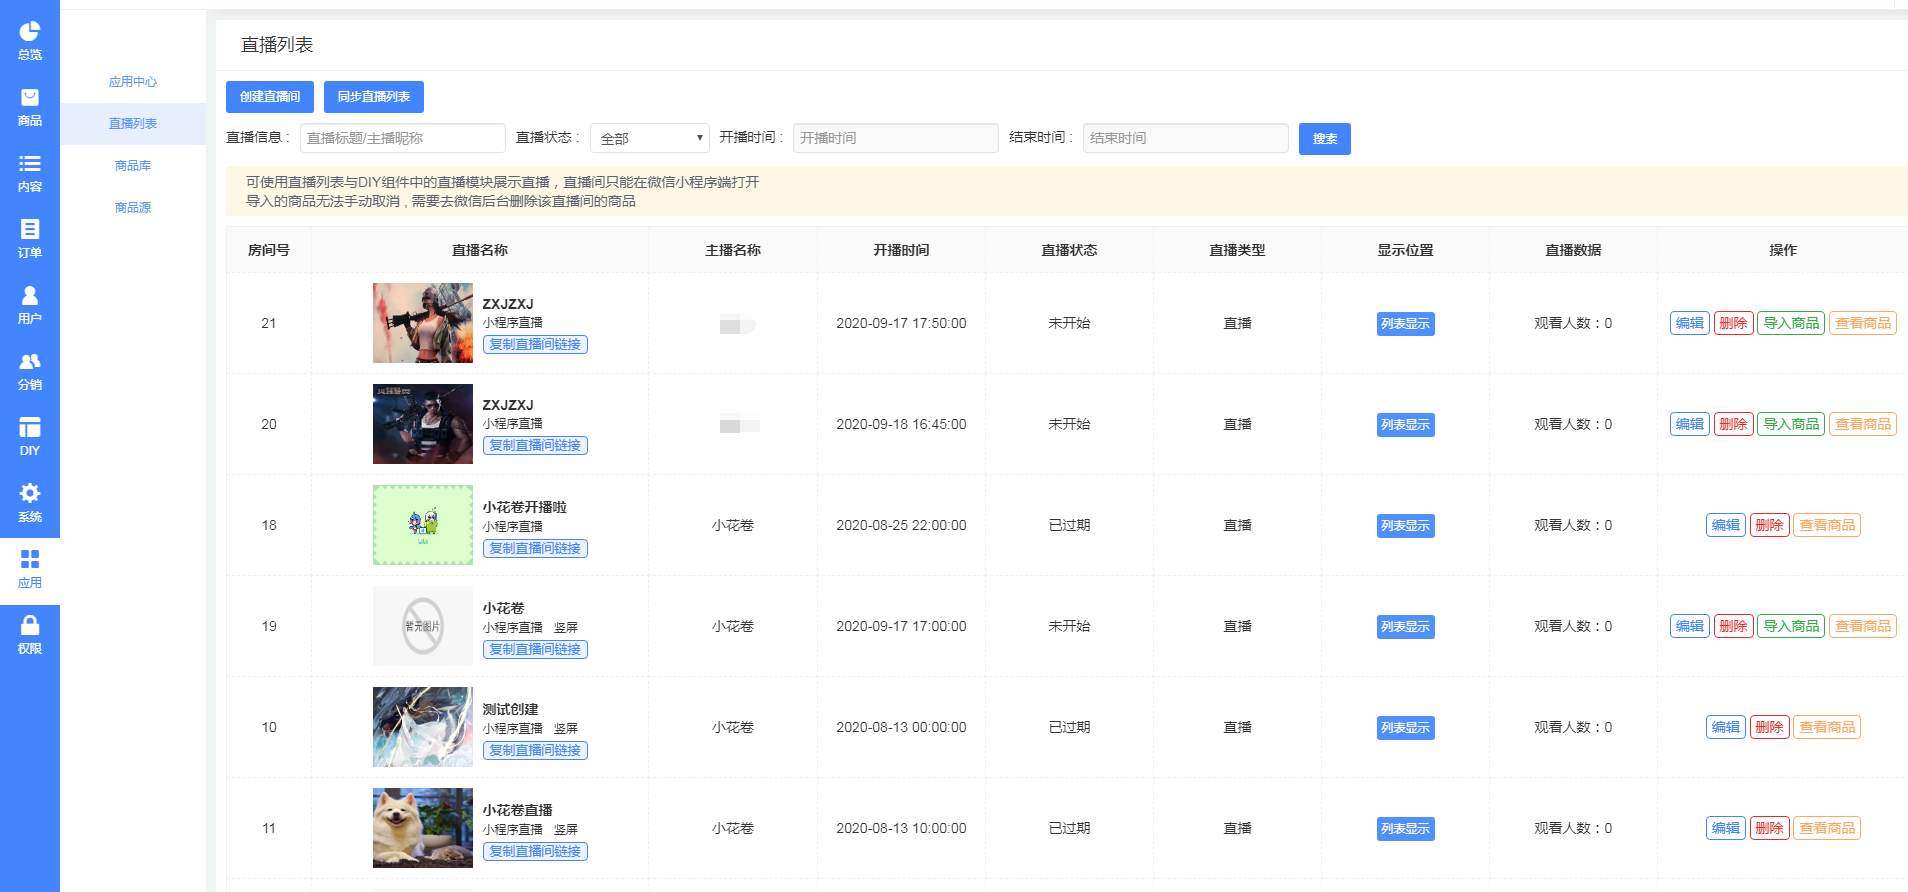Click the 同步直播列表 button
The width and height of the screenshot is (1908, 892).
coord(374,97)
